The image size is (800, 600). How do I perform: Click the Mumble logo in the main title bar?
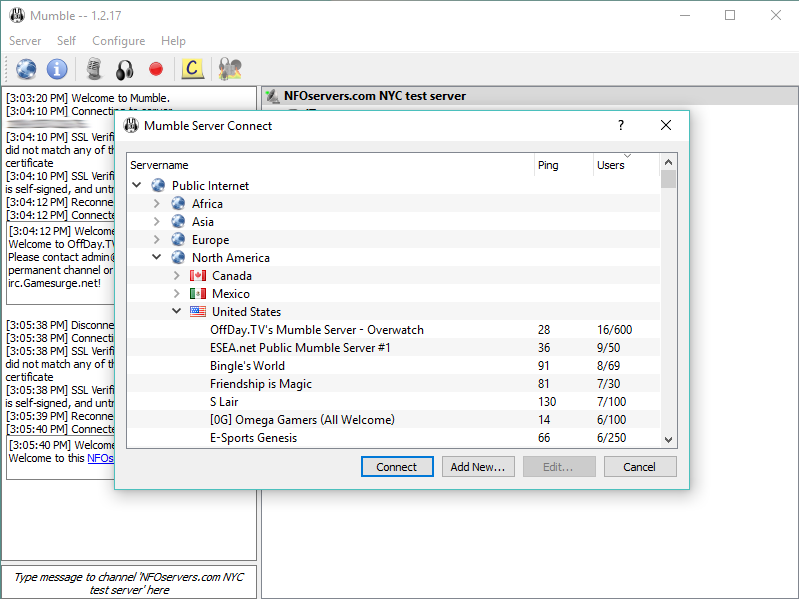click(17, 15)
